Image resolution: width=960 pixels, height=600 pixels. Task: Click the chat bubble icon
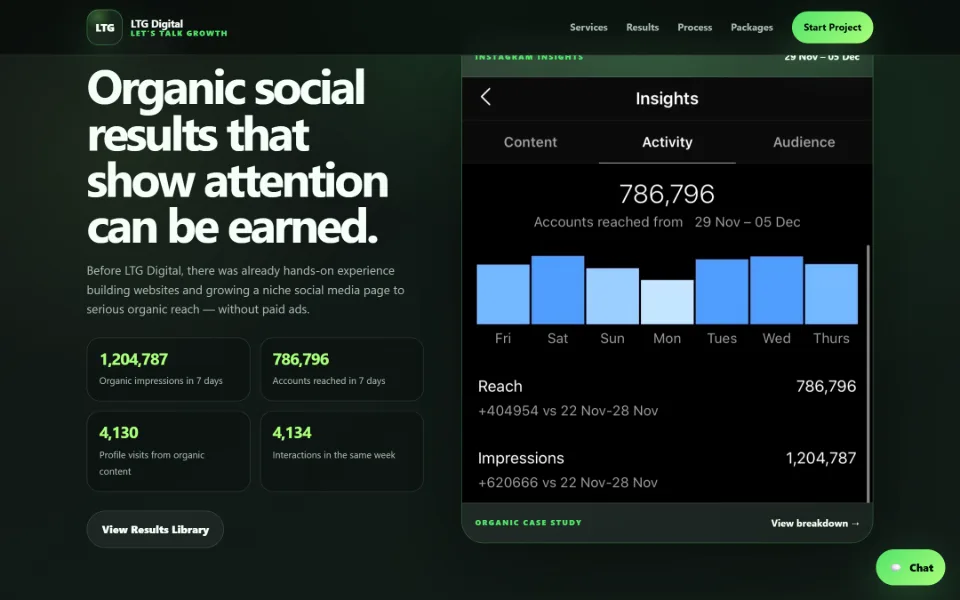point(896,568)
